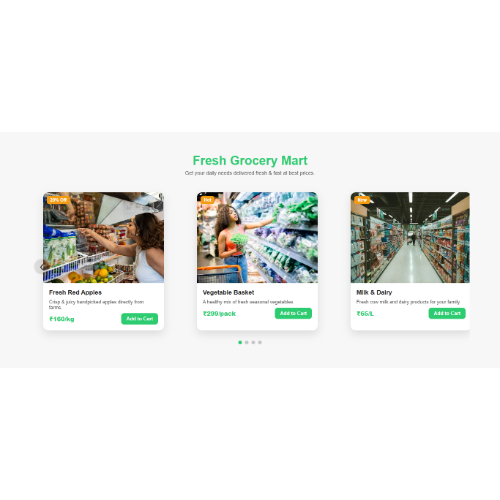This screenshot has height=500, width=500.
Task: Click the previous slide arrow on carousel
Action: 40,267
